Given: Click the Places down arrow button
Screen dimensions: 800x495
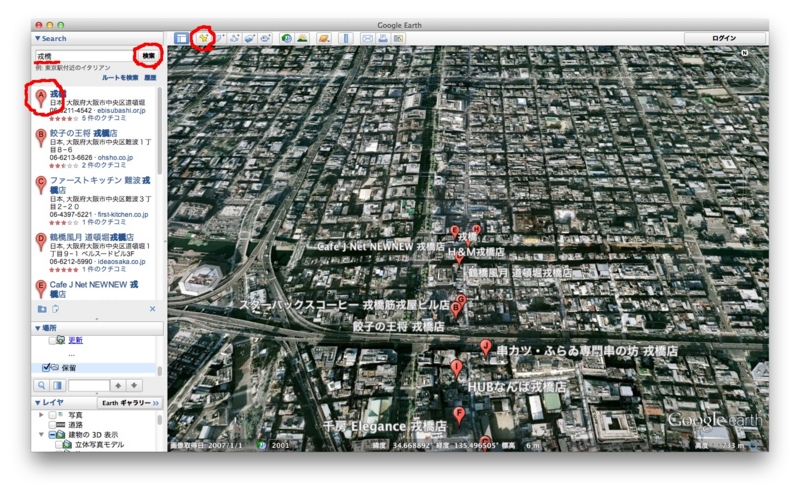Looking at the screenshot, I should tap(134, 386).
